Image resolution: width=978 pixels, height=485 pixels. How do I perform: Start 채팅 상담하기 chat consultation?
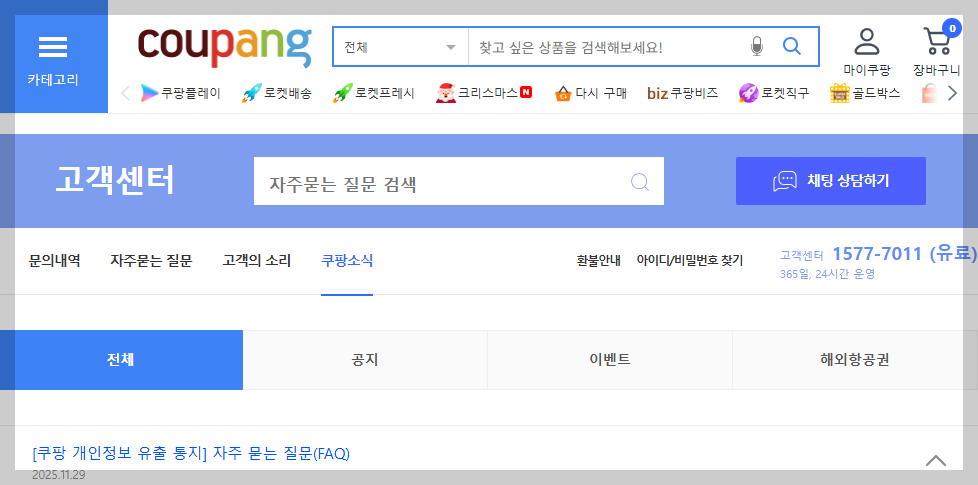pyautogui.click(x=831, y=181)
